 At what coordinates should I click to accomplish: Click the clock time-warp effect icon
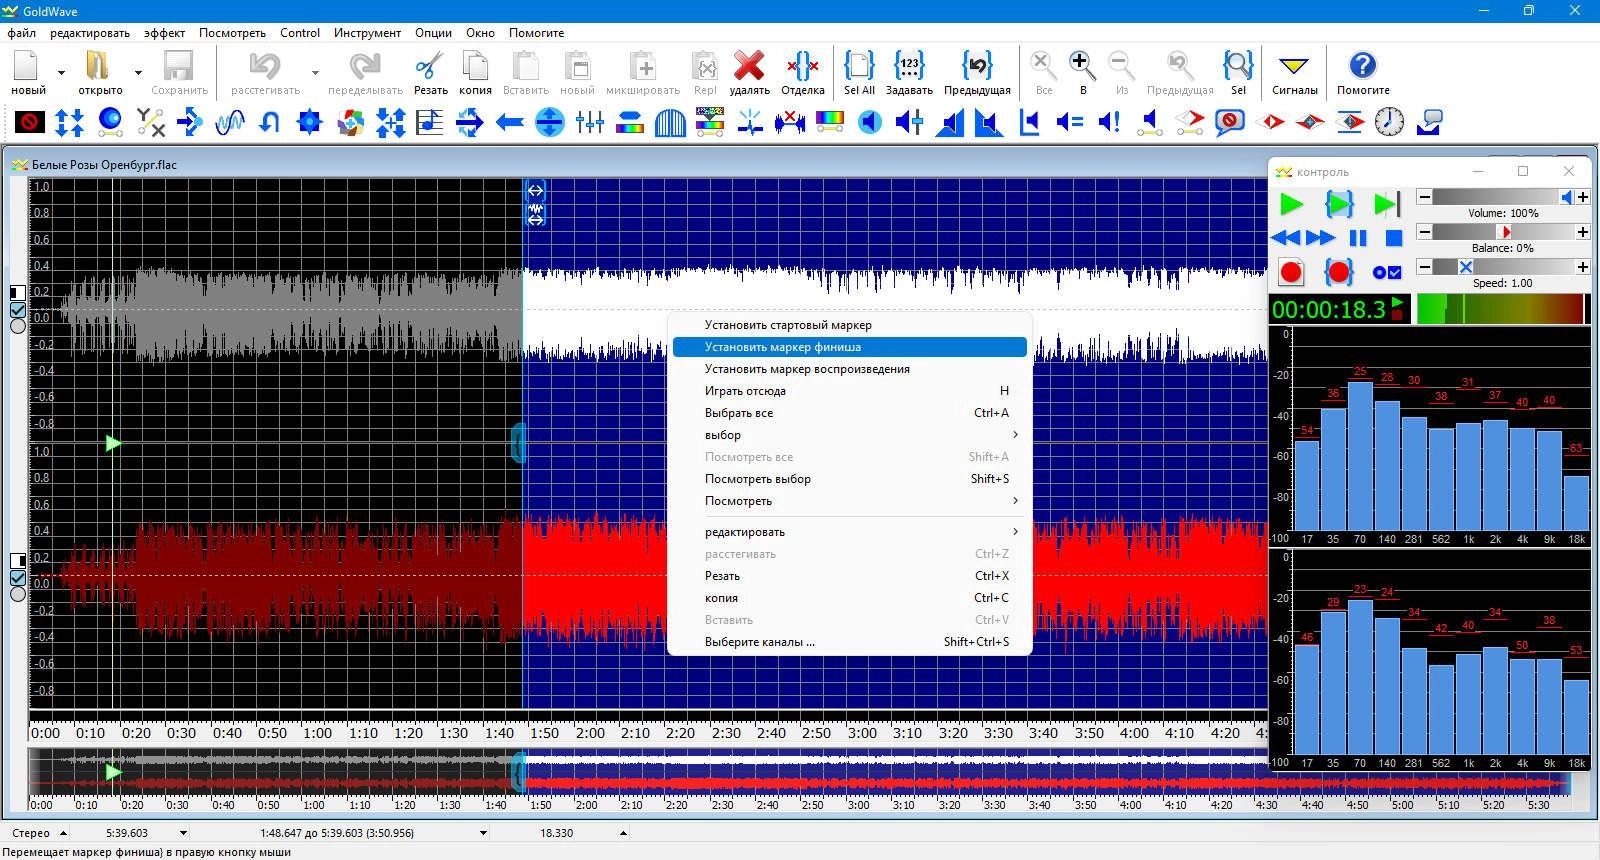coord(1389,122)
